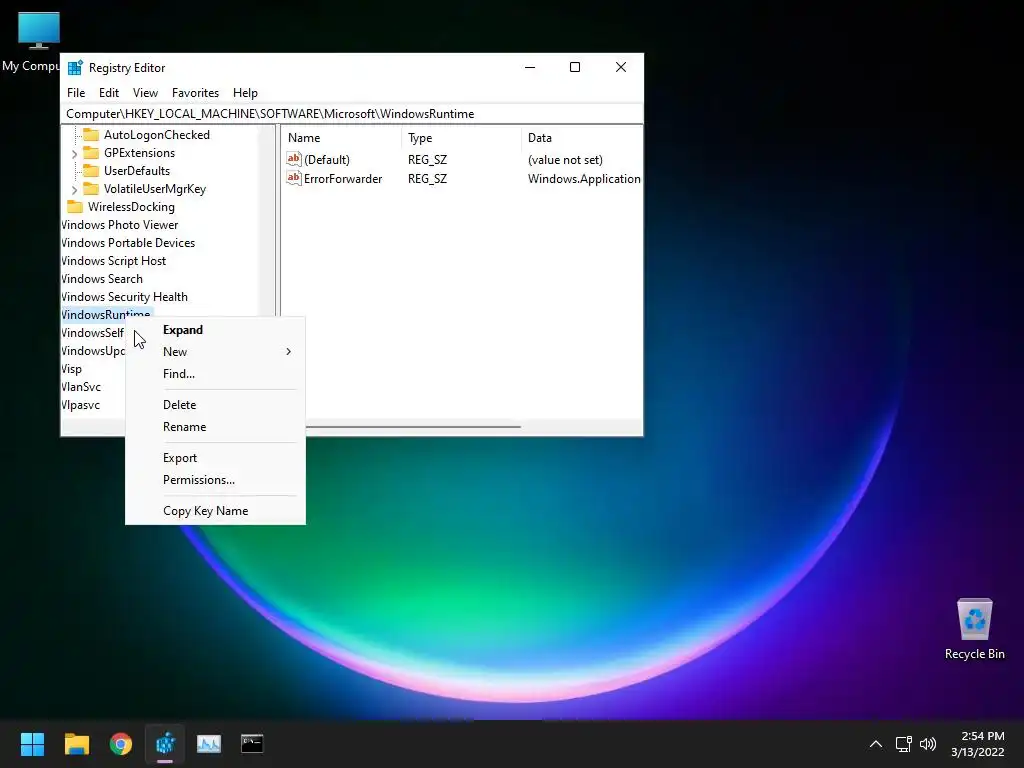This screenshot has width=1024, height=768.
Task: Click Copy Key Name
Action: tap(205, 511)
